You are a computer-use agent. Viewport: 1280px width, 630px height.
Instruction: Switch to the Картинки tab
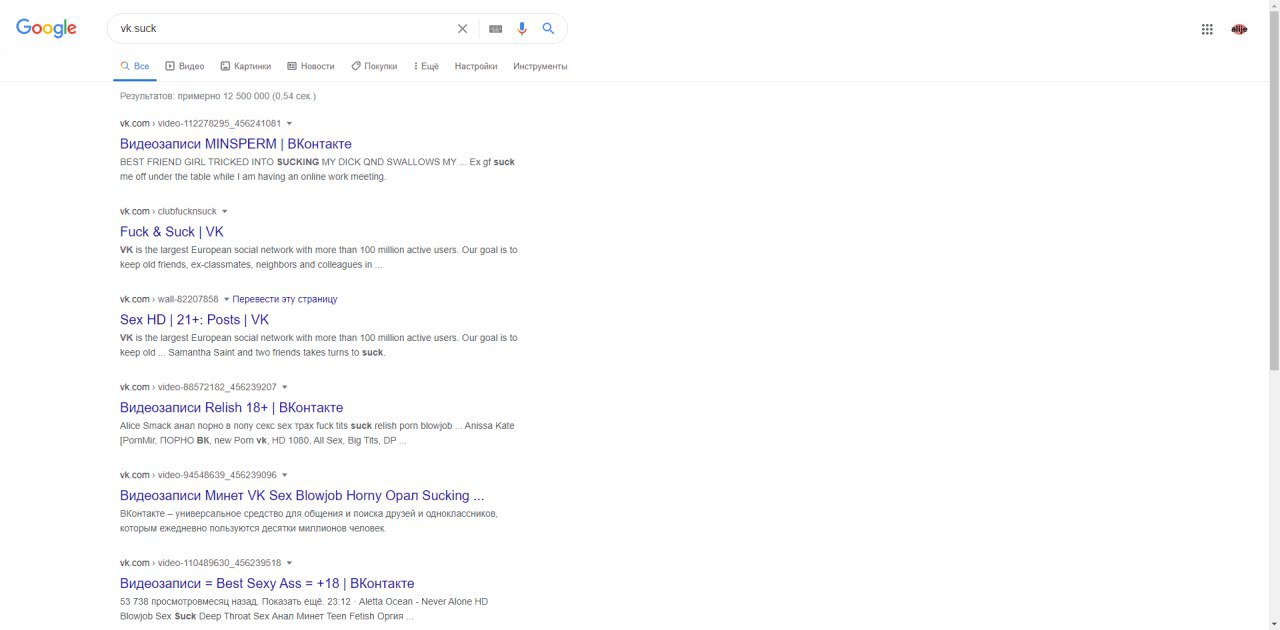246,66
